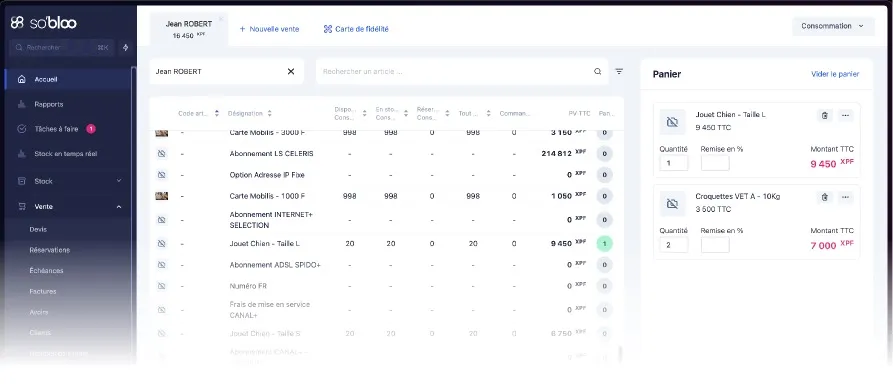Empty cart with Vider le panier

pos(835,74)
